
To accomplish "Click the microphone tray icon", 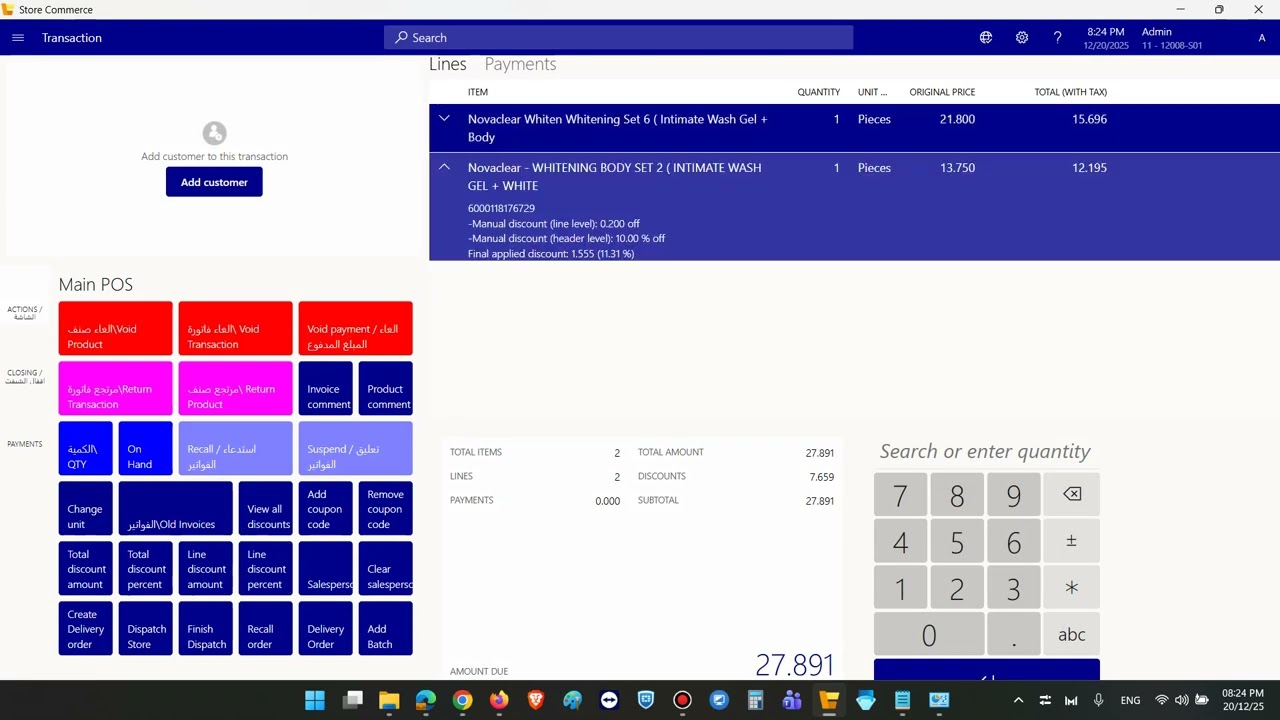I will pos(1098,700).
